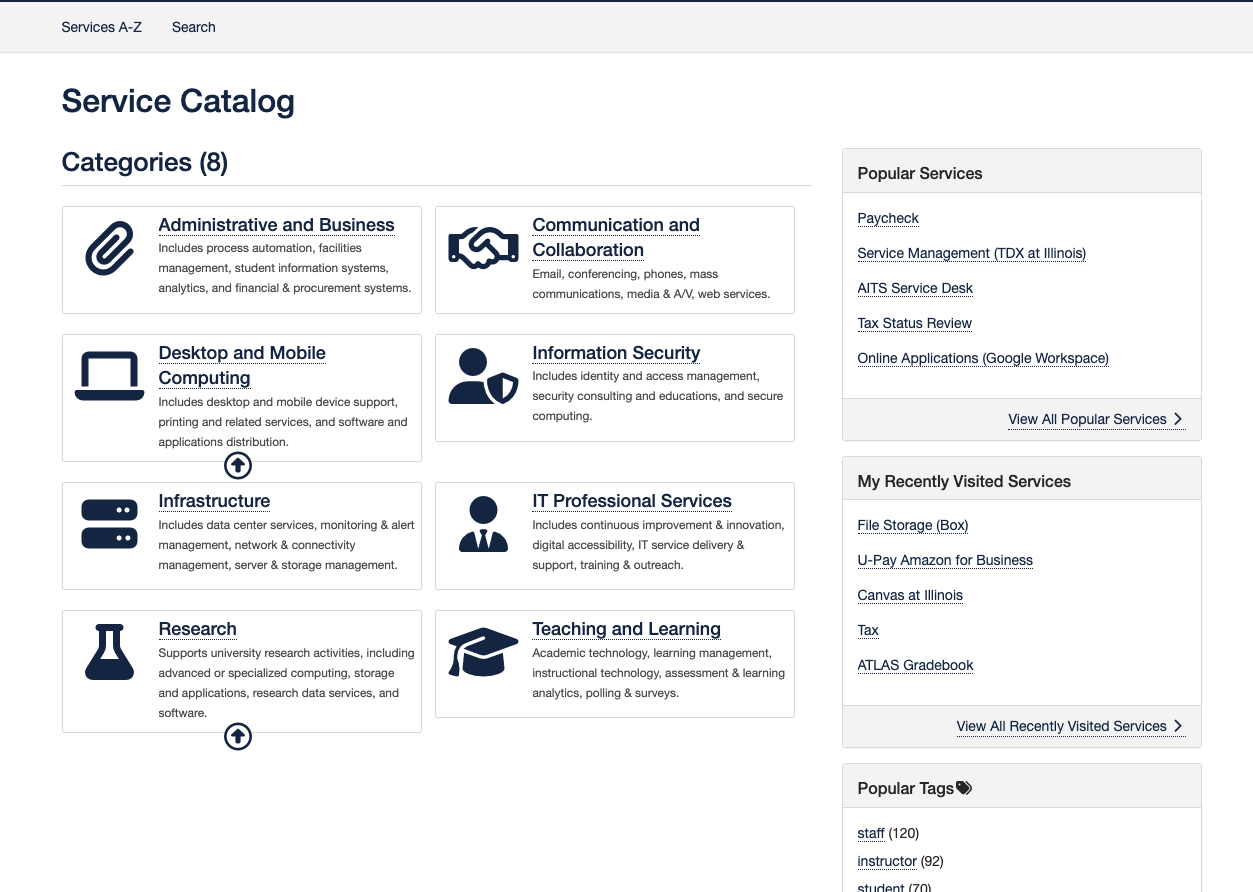
Task: Click the handshake Communication and Collaboration icon
Action: coord(483,249)
